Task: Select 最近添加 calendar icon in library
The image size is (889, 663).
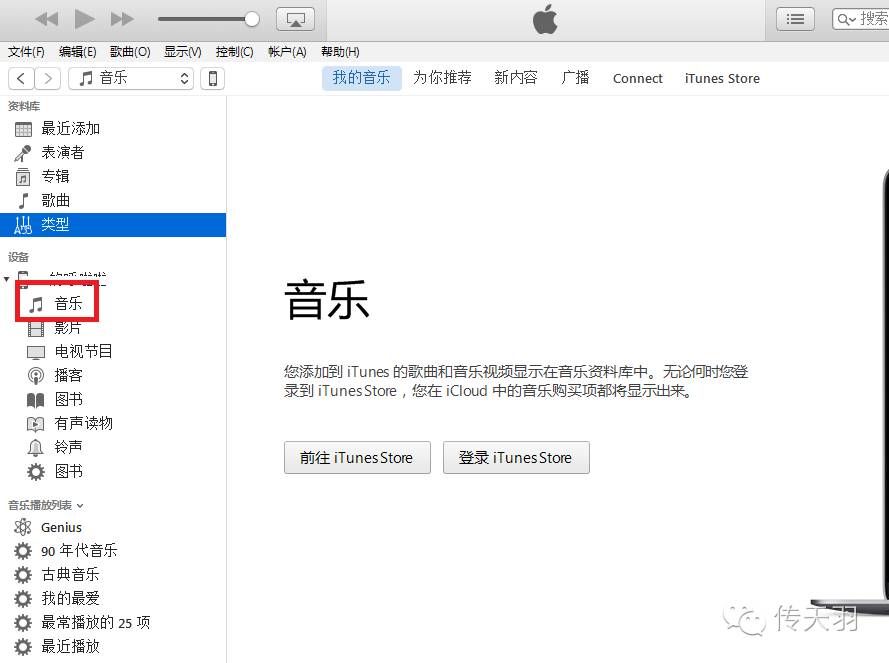Action: pyautogui.click(x=23, y=129)
